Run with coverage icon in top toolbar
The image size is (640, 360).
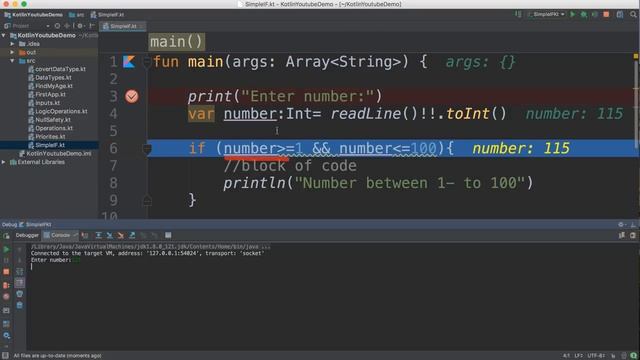pos(595,14)
